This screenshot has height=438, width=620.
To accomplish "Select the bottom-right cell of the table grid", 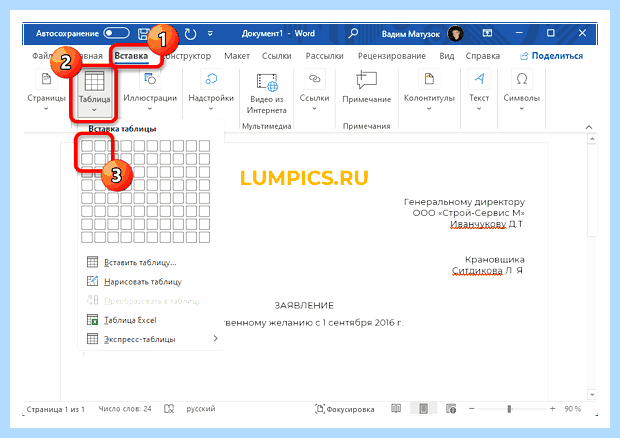I will coord(204,237).
